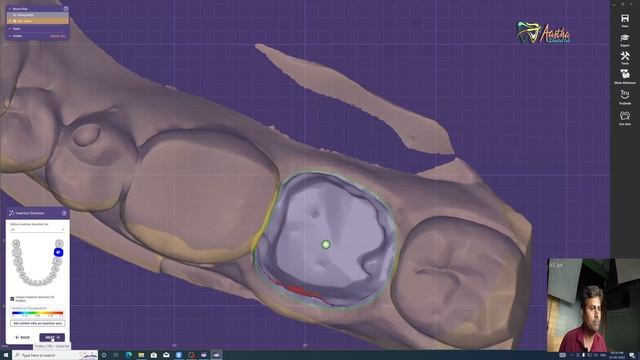Screen dimensions: 640x360
Task: Click the Back button in wizard
Action: [22, 338]
